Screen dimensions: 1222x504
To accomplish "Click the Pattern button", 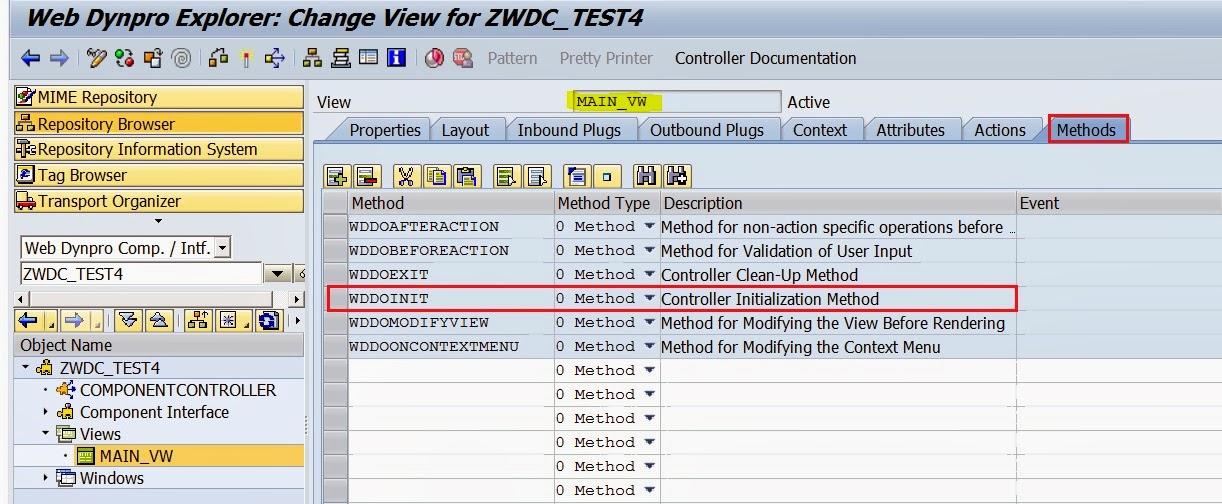I will pyautogui.click(x=512, y=58).
